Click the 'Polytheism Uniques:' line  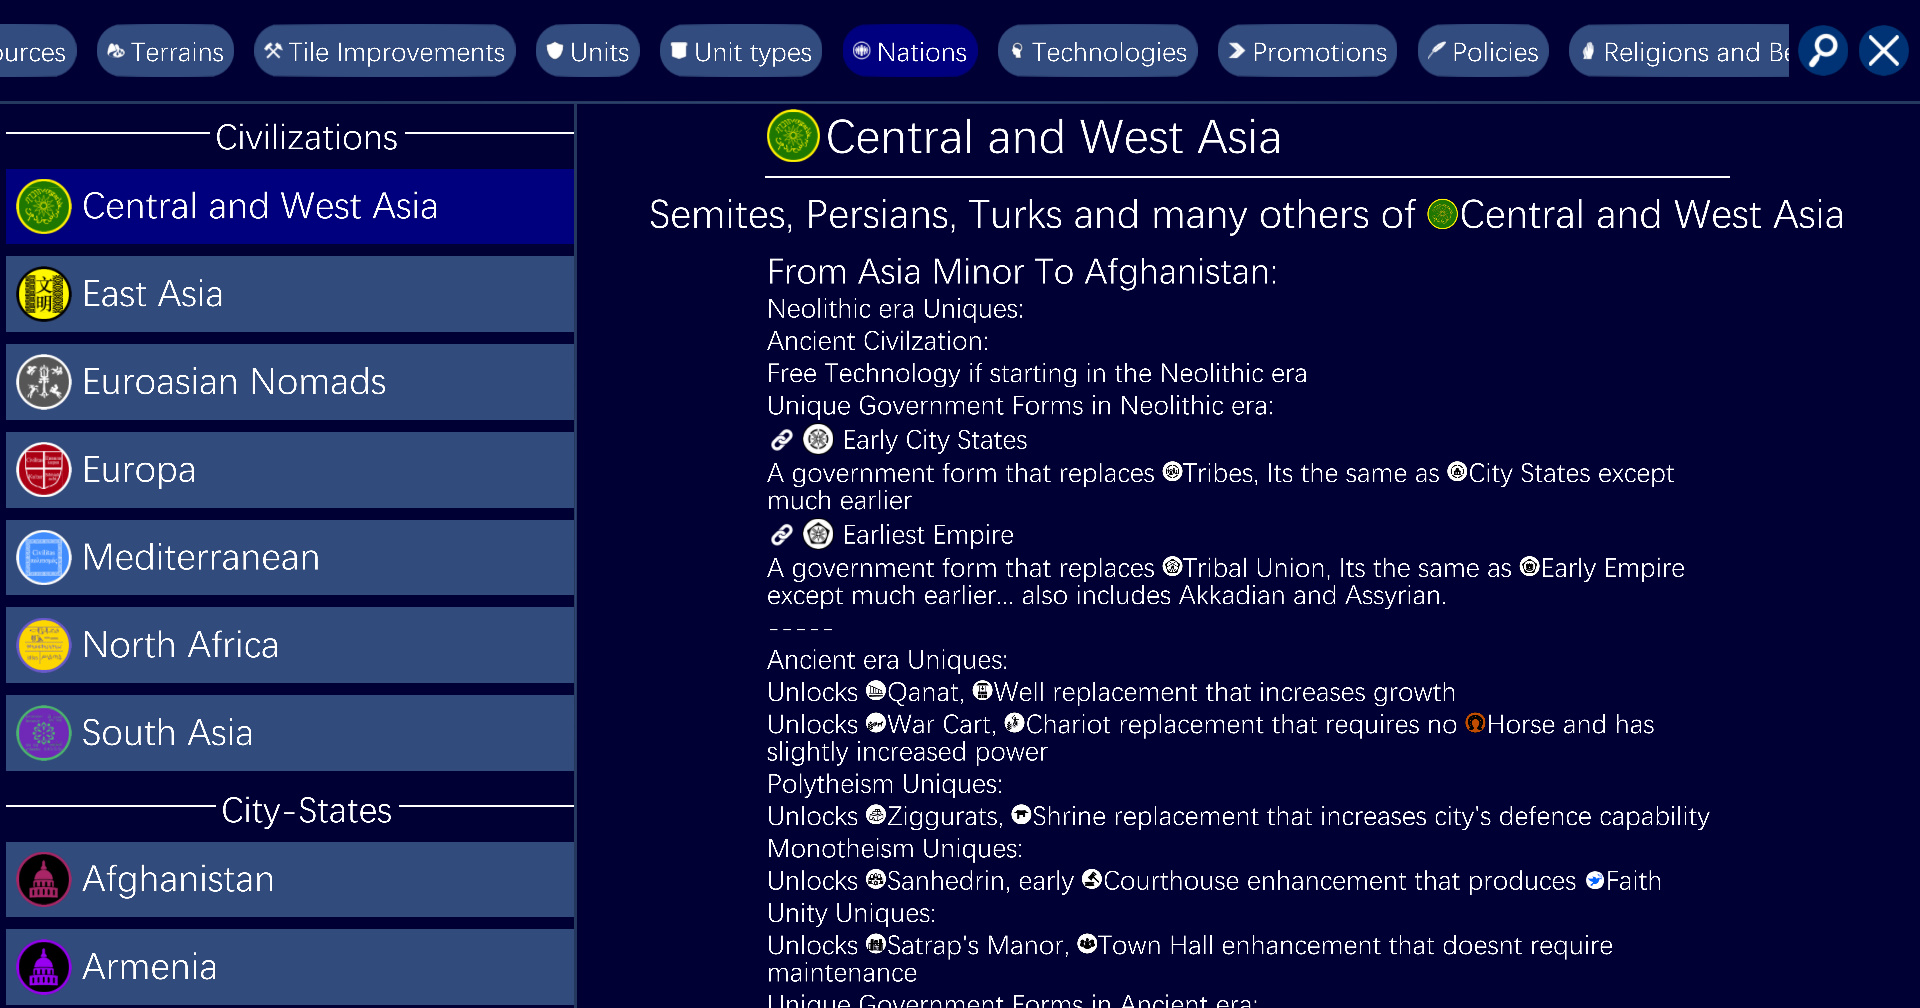coord(884,784)
